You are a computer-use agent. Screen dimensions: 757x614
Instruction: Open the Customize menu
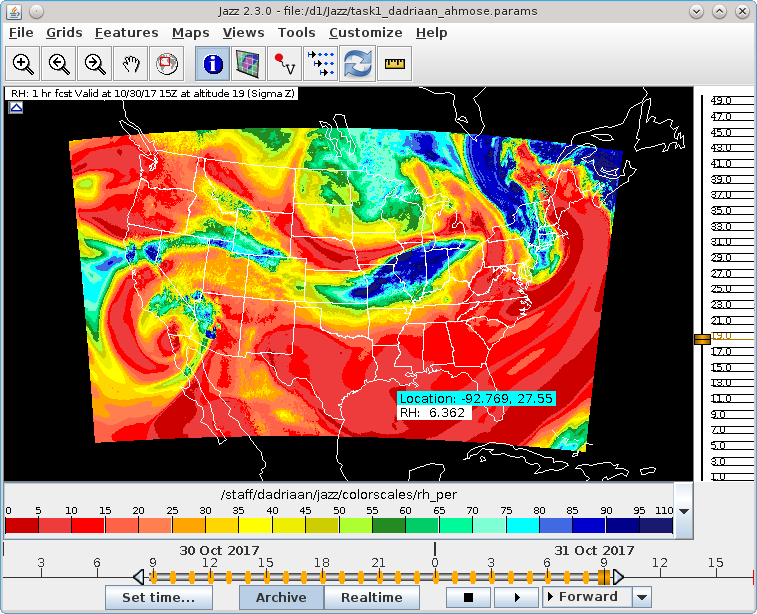(365, 33)
